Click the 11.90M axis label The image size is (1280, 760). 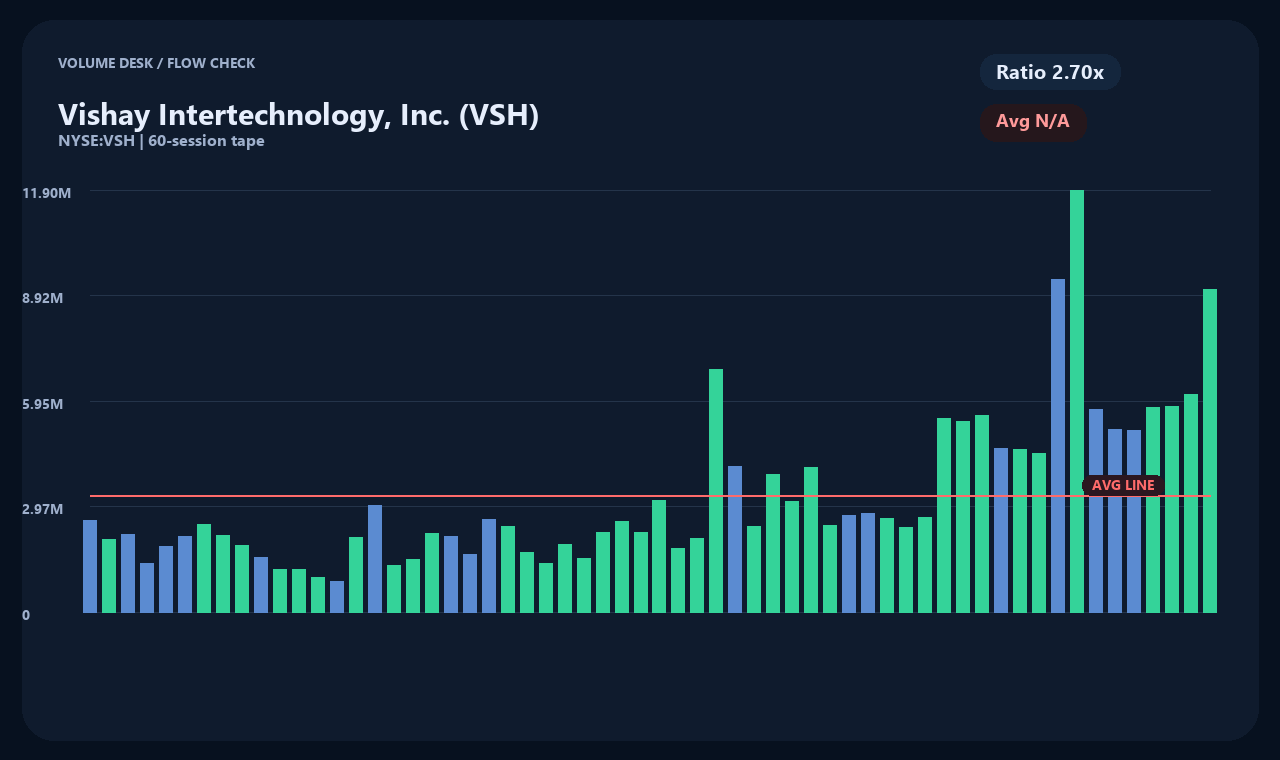point(46,192)
